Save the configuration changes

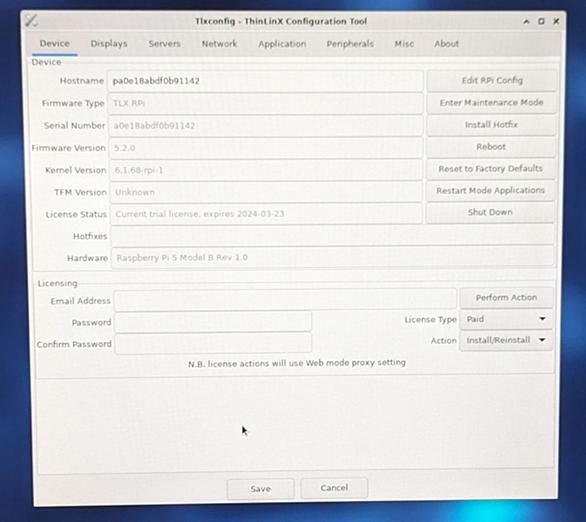[260, 489]
